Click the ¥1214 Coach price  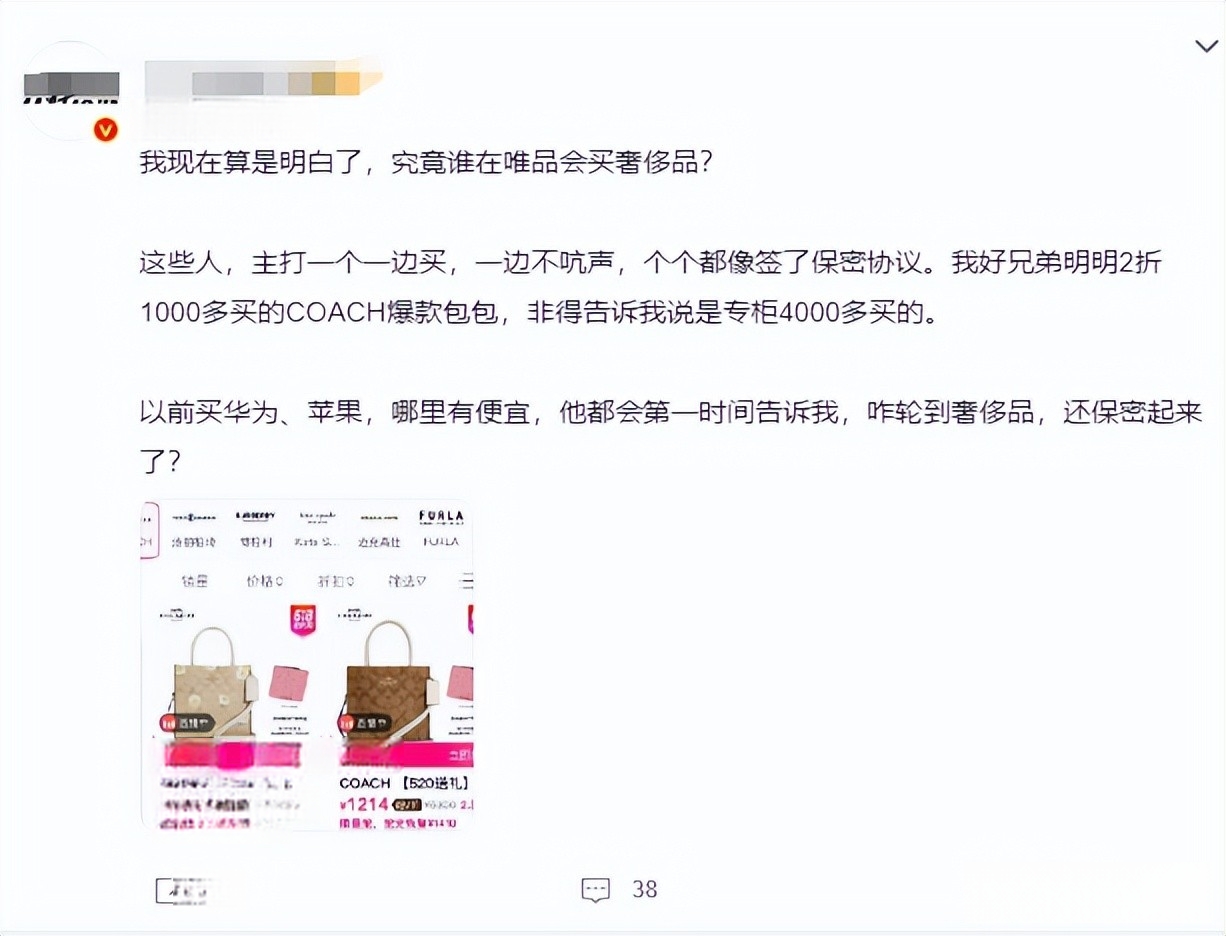tap(364, 804)
